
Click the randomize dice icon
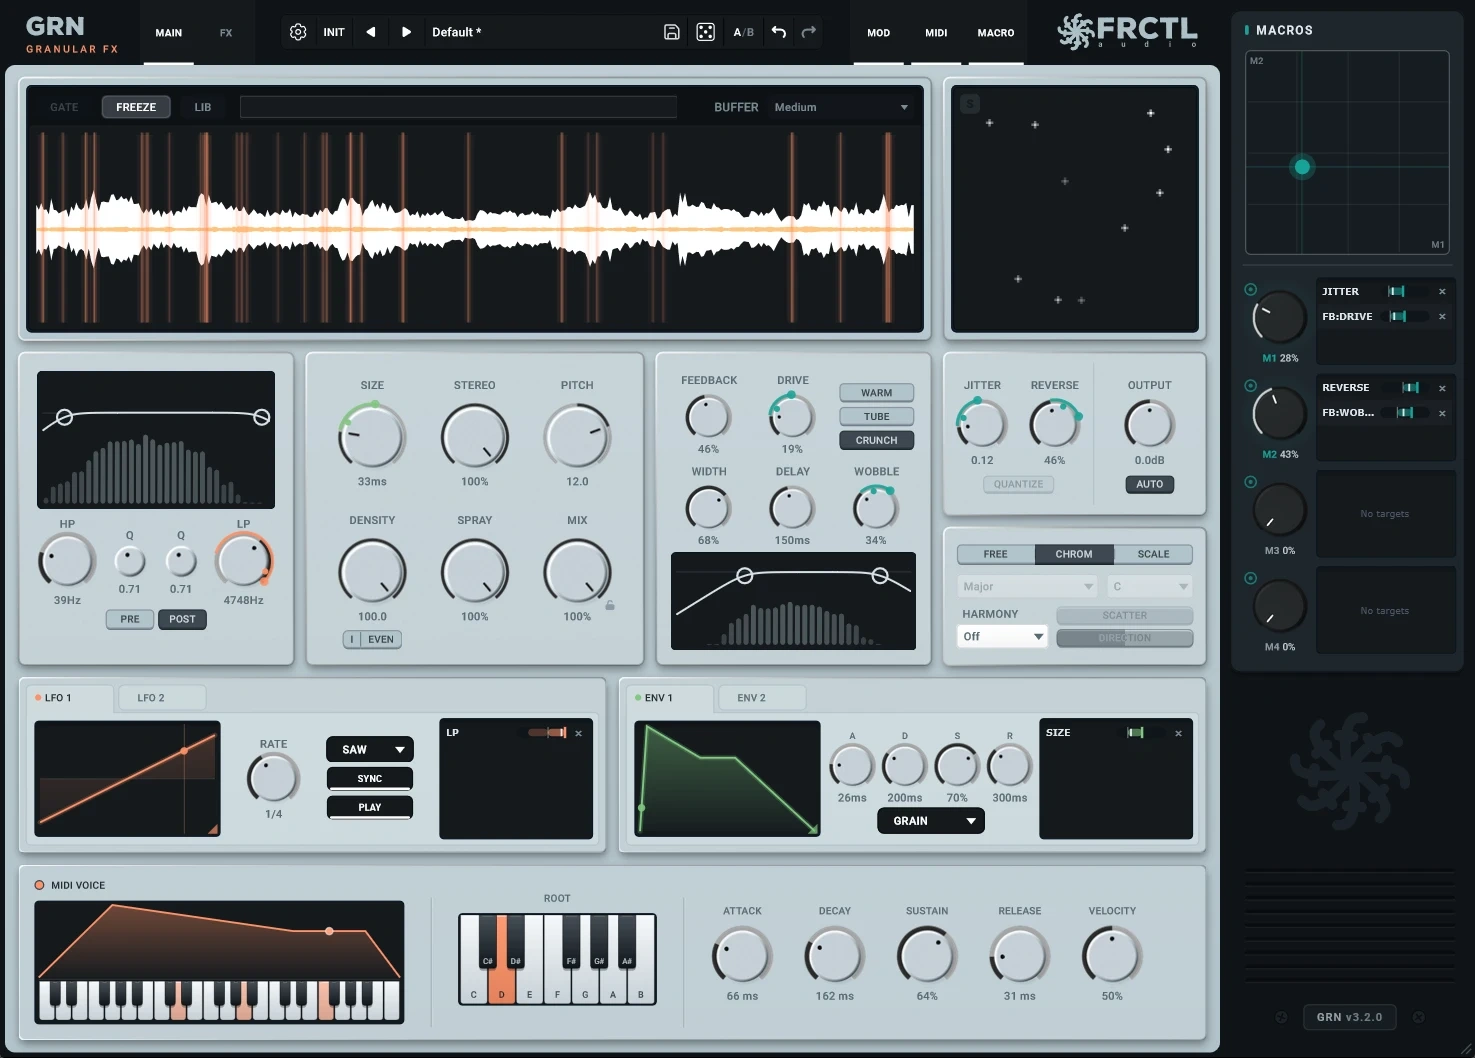click(706, 32)
